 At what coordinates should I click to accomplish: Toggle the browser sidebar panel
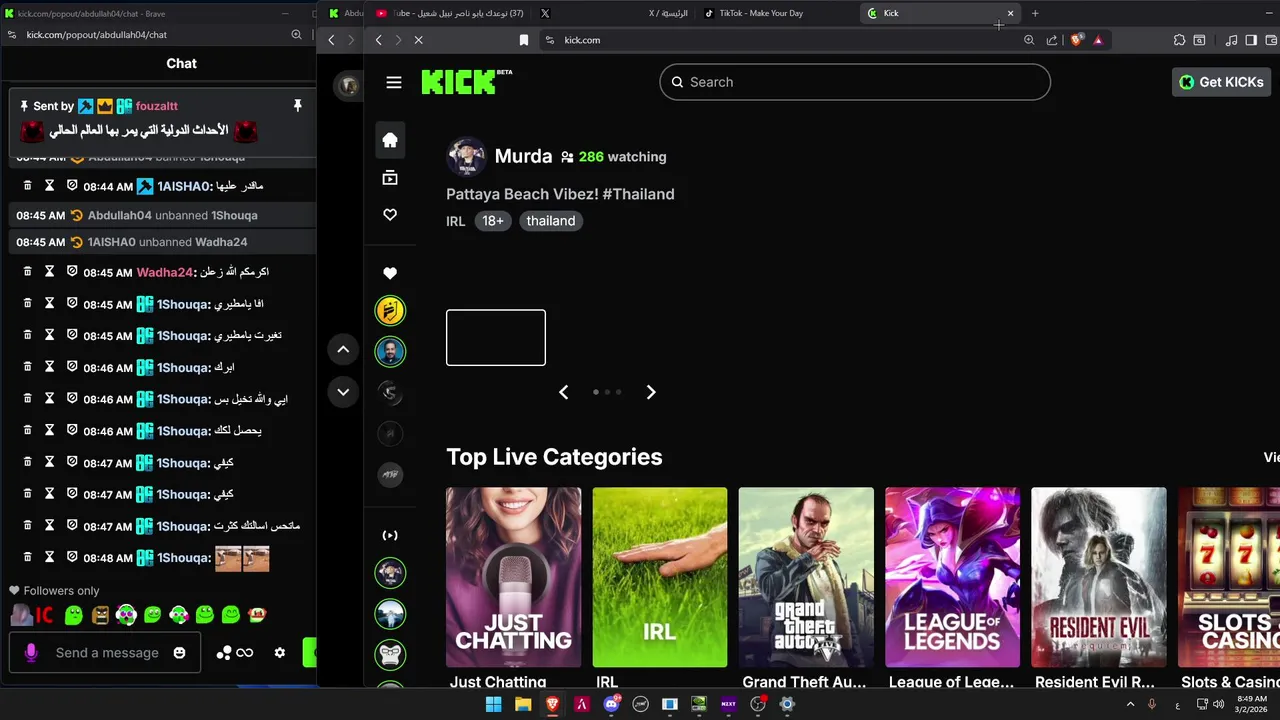click(x=1251, y=40)
